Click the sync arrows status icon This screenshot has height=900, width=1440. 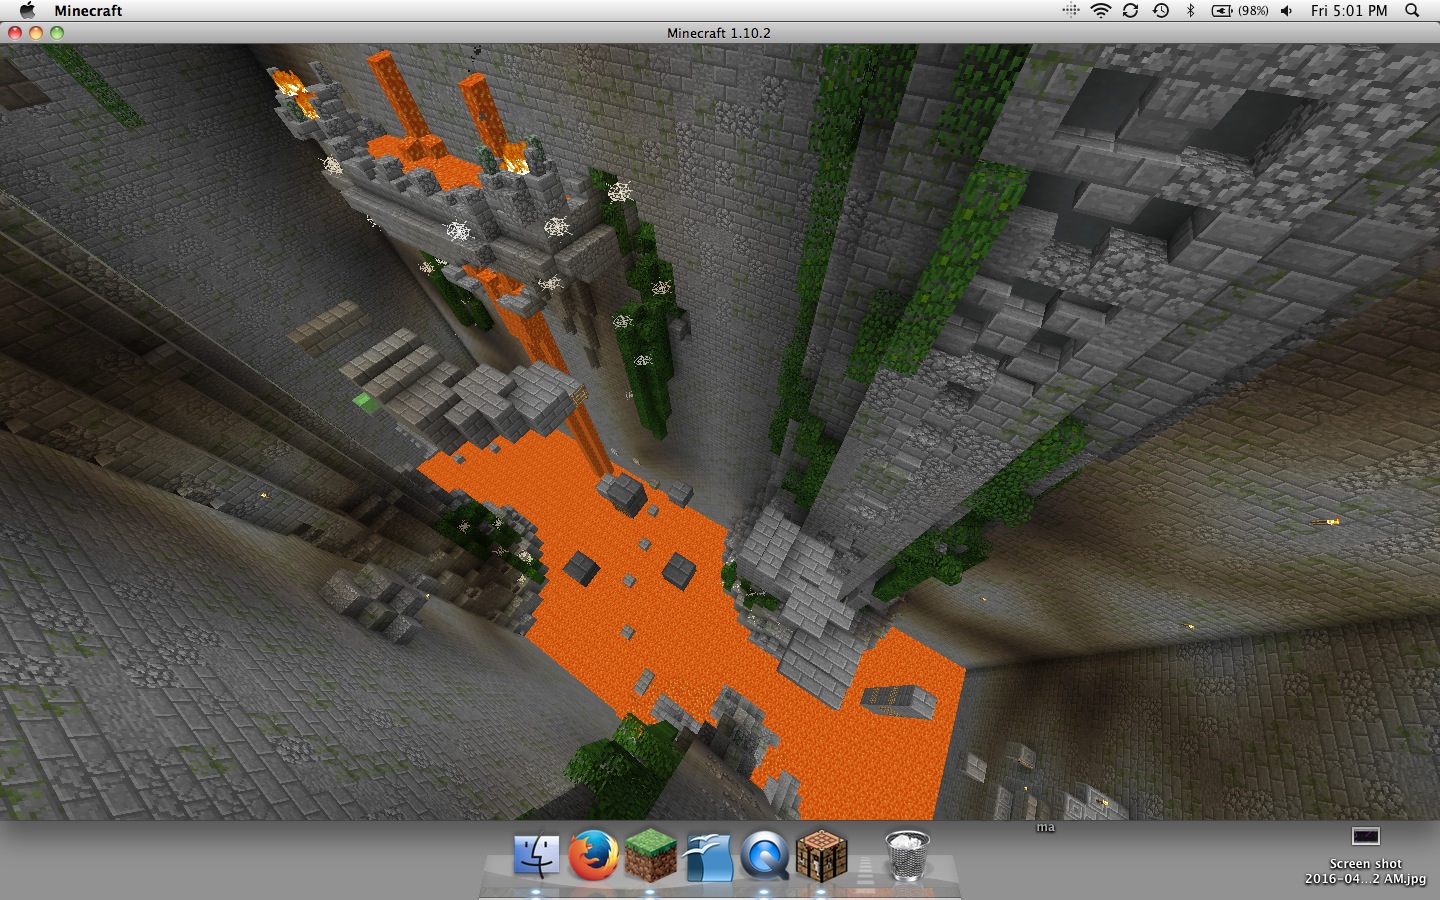[x=1130, y=10]
